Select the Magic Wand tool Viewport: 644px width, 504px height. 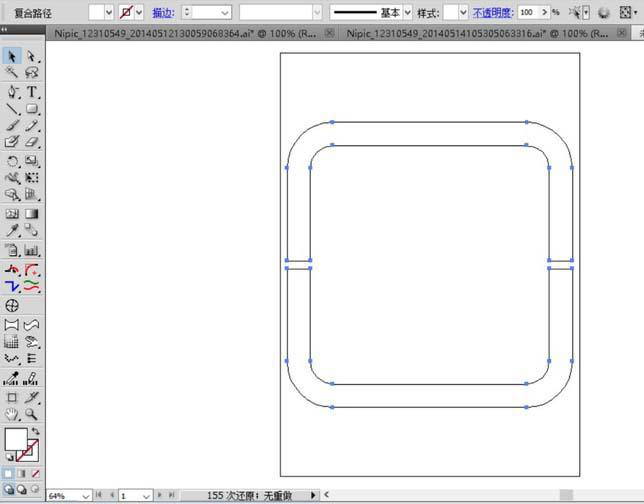point(12,72)
